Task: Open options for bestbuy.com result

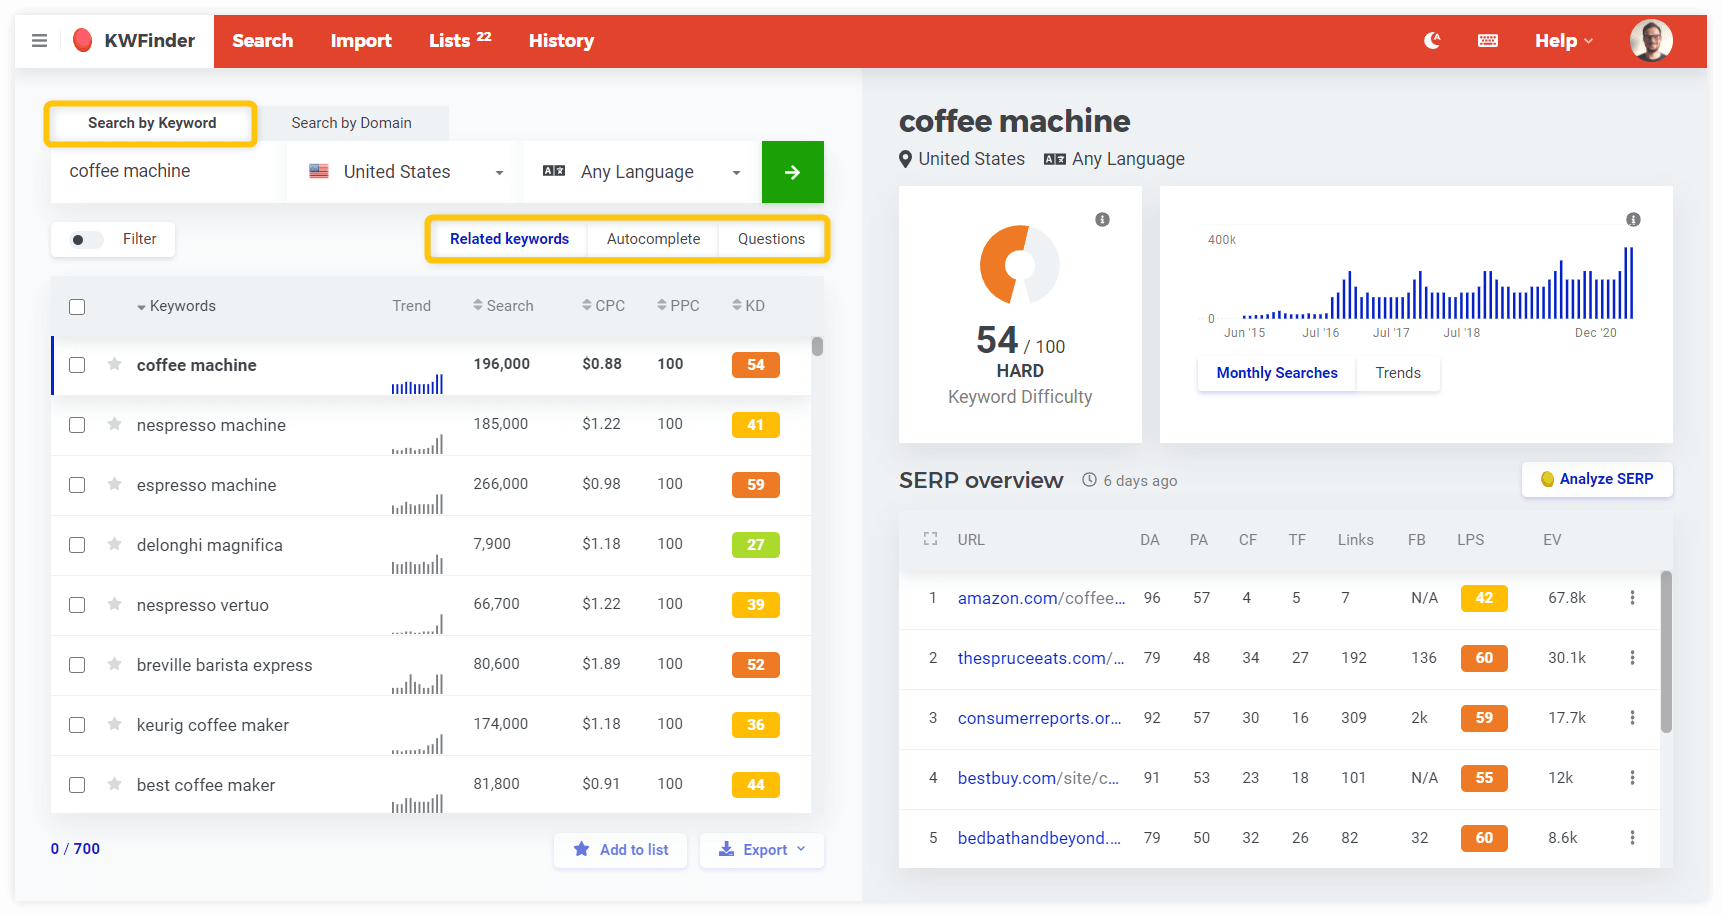Action: tap(1632, 778)
